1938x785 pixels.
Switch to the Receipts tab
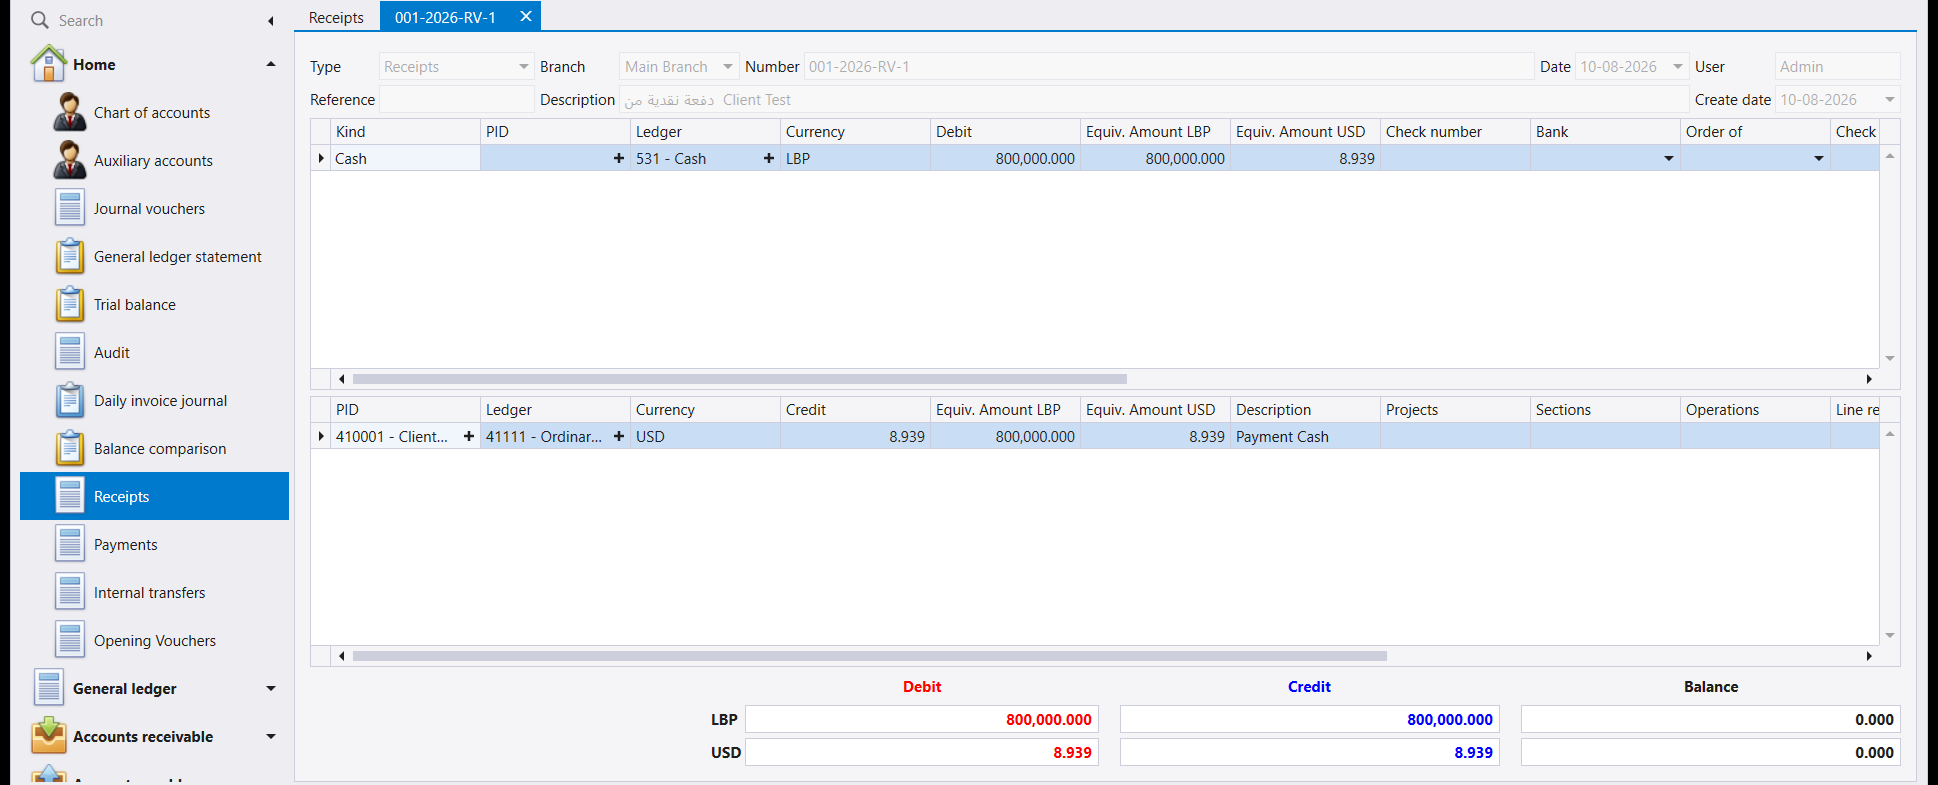336,17
